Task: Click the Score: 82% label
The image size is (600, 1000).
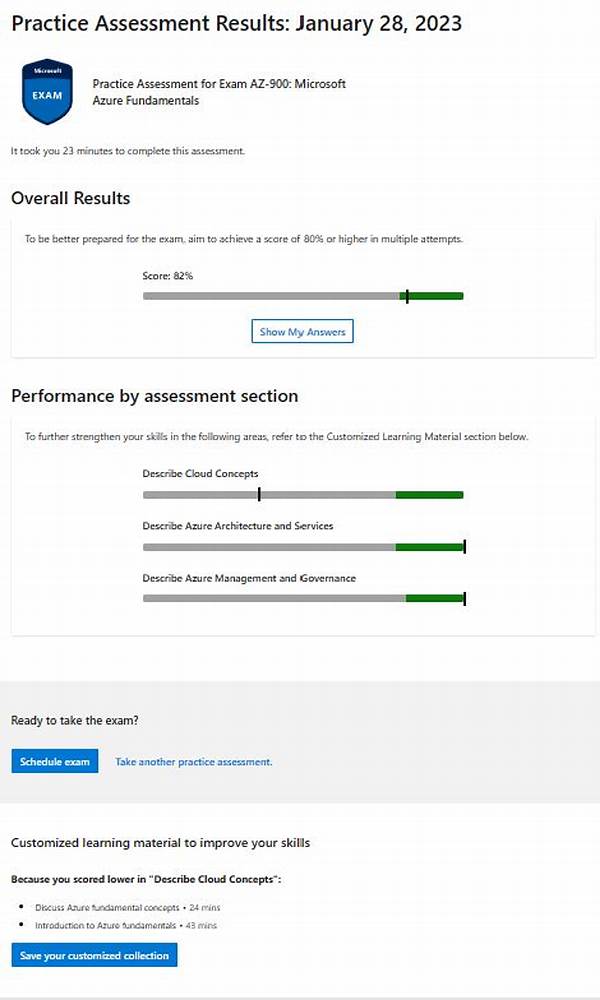Action: [168, 275]
